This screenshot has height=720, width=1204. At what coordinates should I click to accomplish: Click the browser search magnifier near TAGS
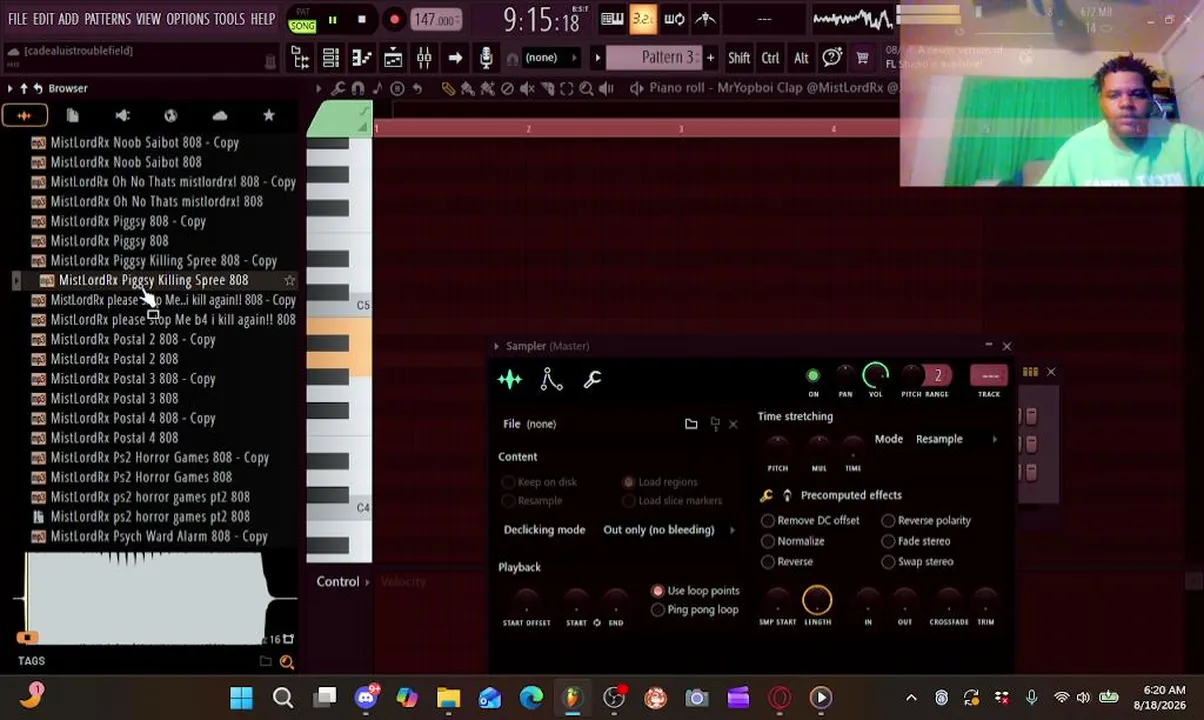(x=287, y=662)
